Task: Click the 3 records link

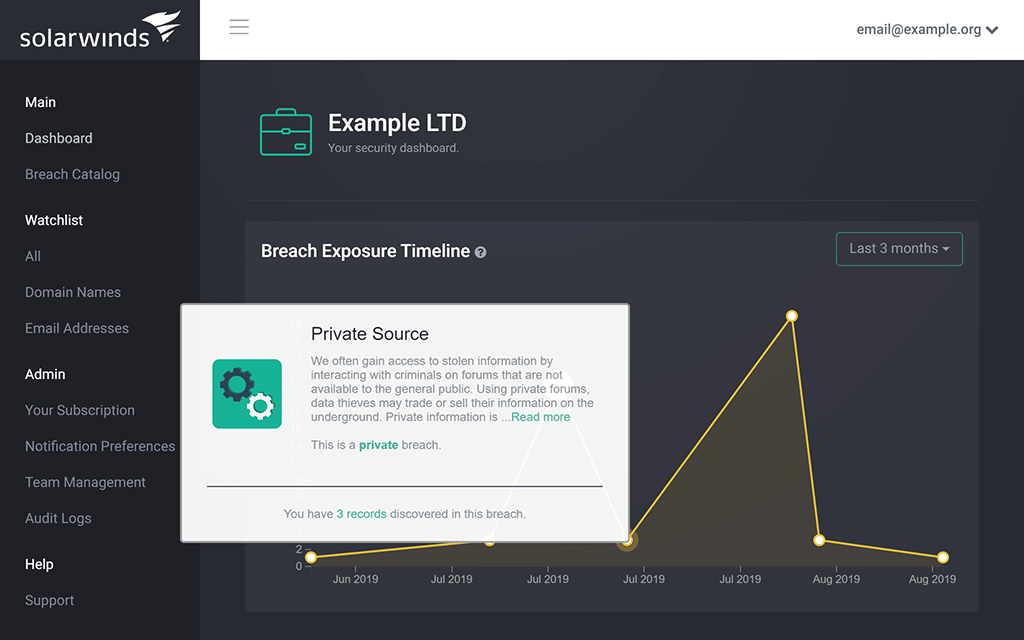Action: coord(361,514)
